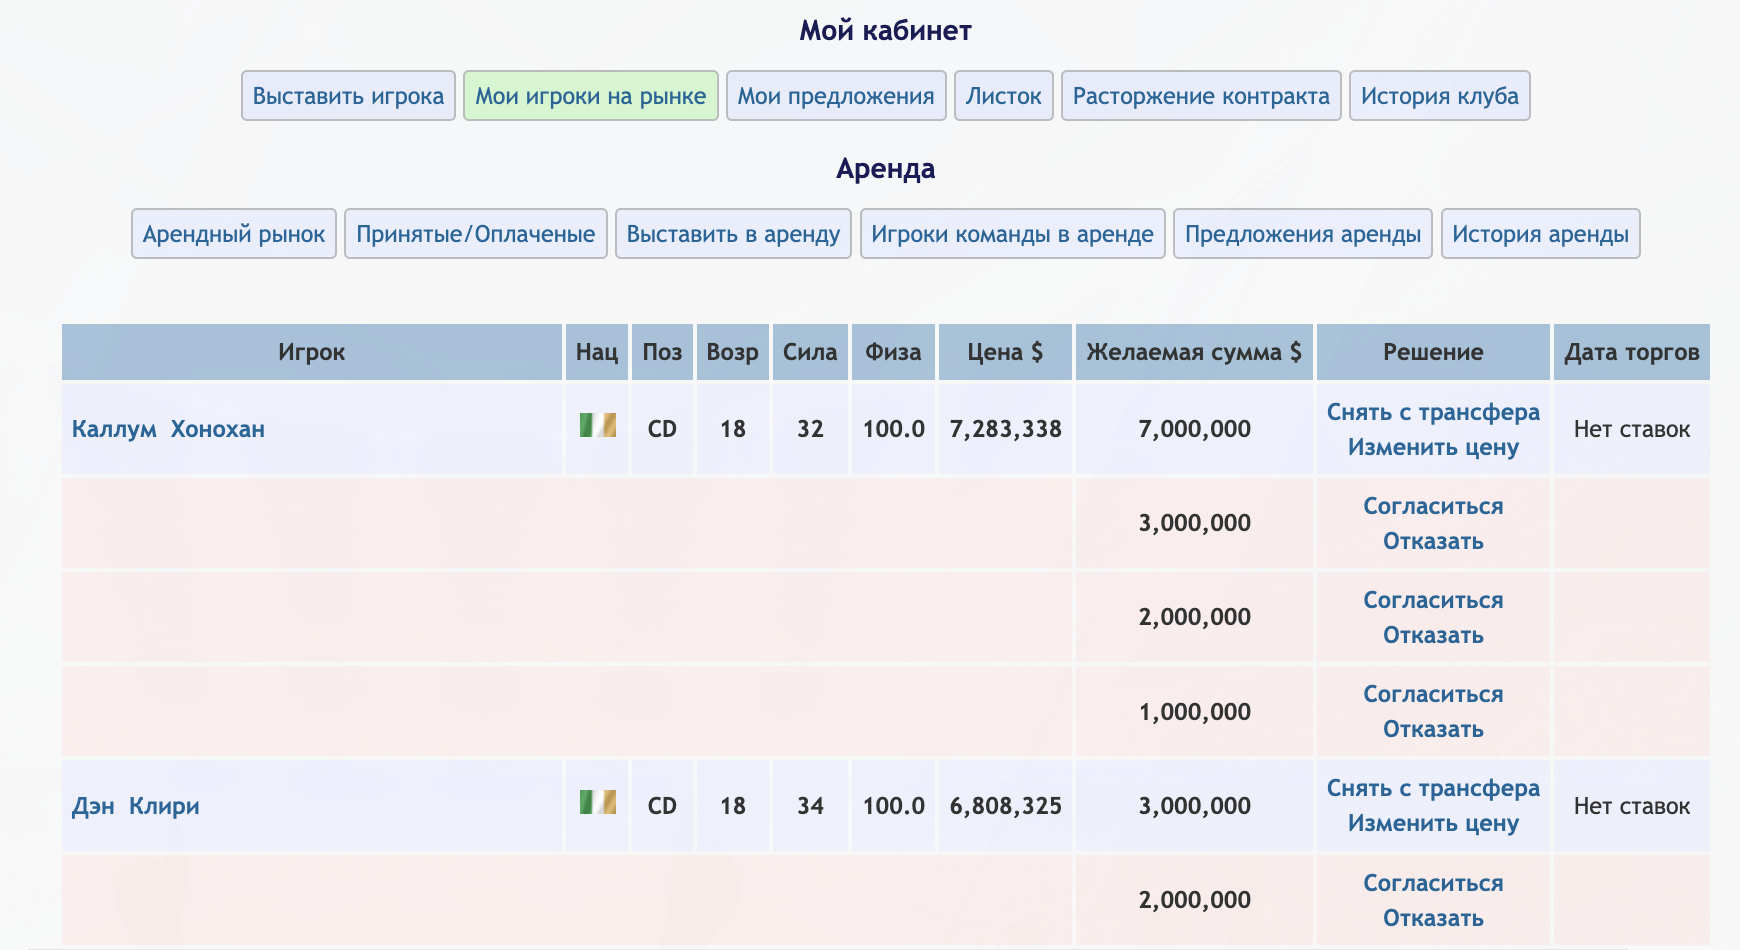The width and height of the screenshot is (1740, 950).
Task: Switch to Мои игроки на рынке tab
Action: click(590, 96)
